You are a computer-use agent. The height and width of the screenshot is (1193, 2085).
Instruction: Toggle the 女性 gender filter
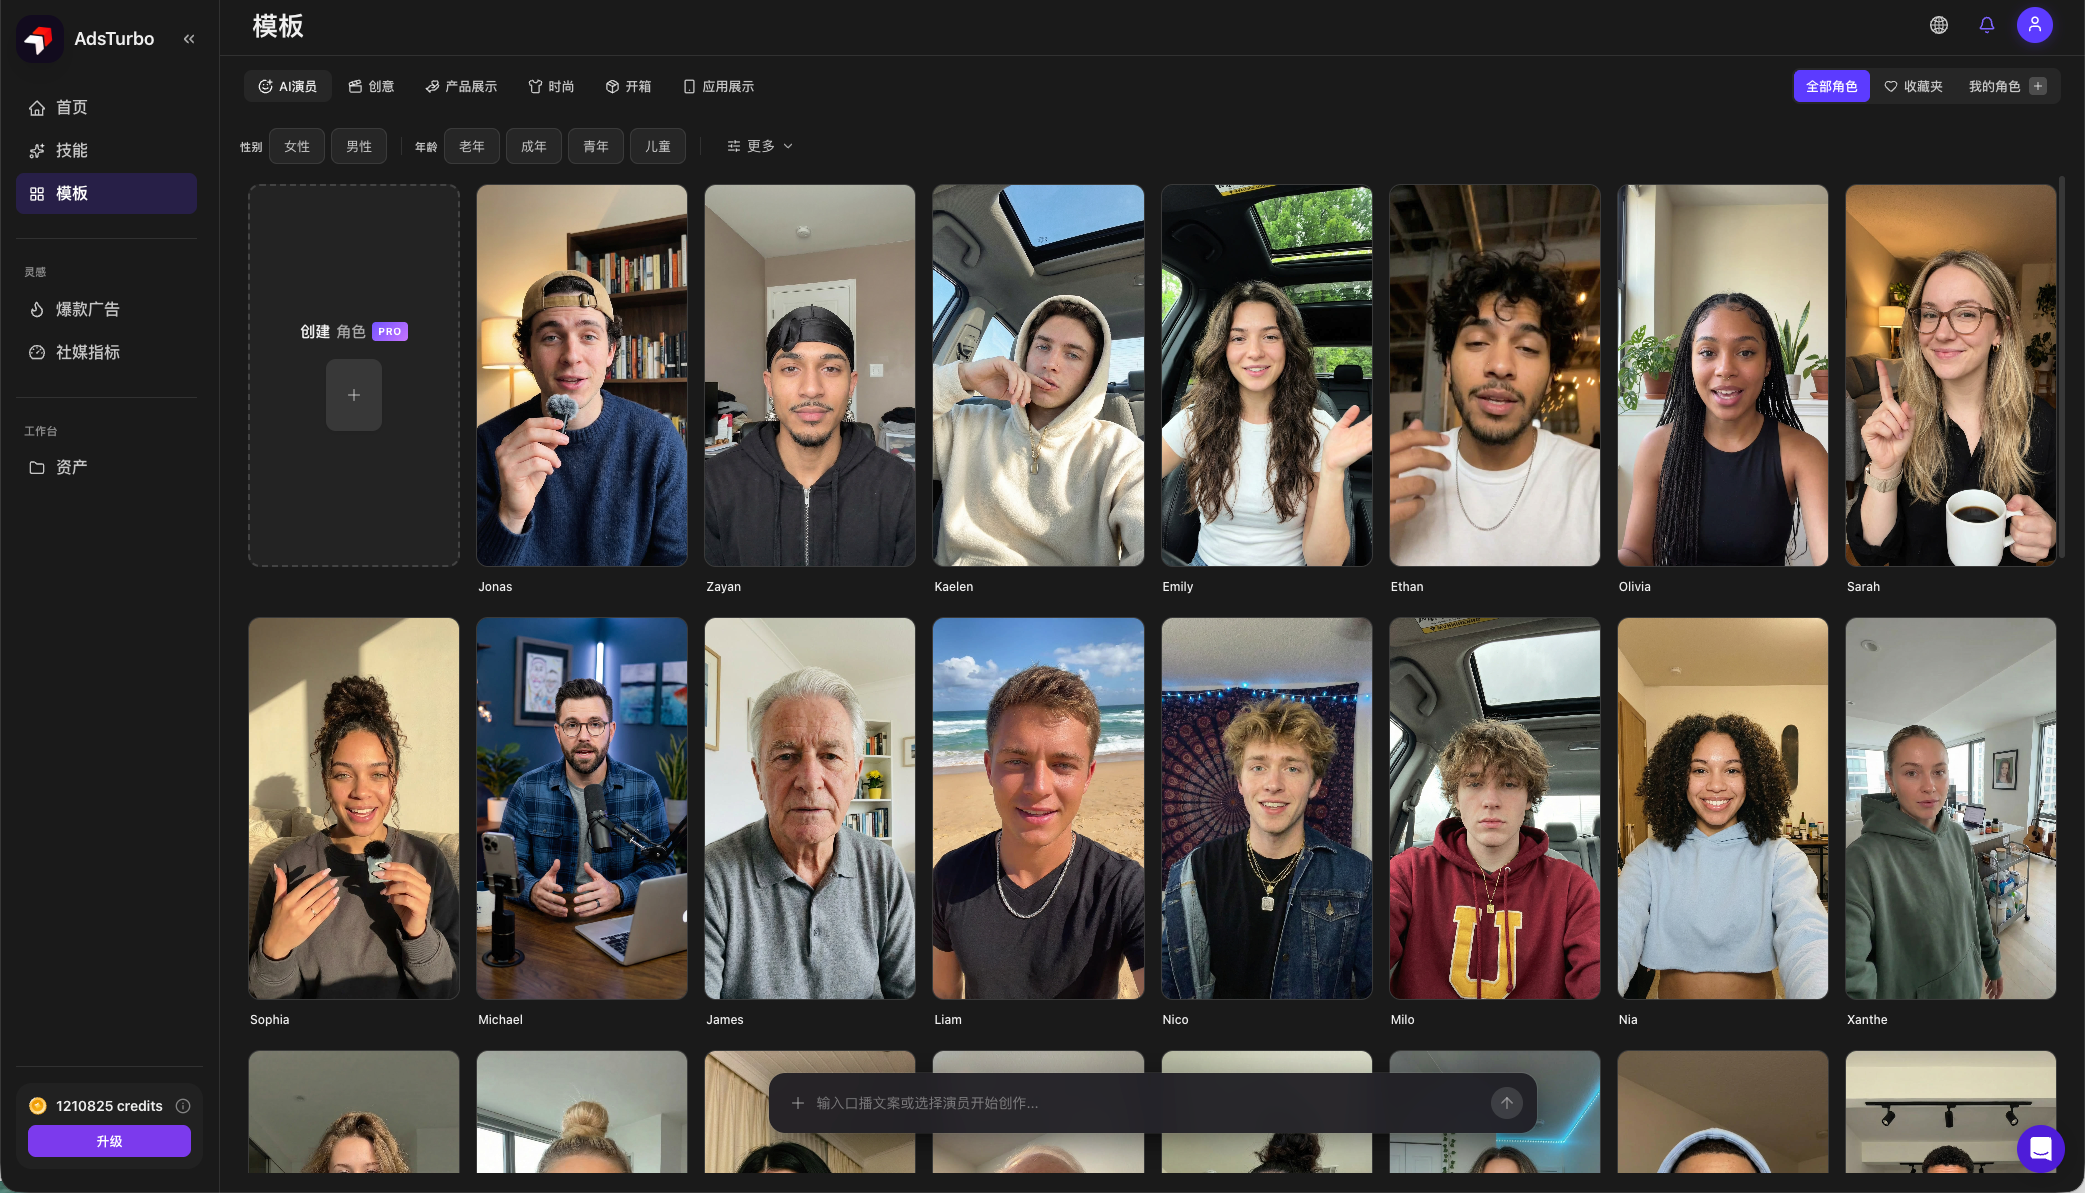click(x=297, y=146)
